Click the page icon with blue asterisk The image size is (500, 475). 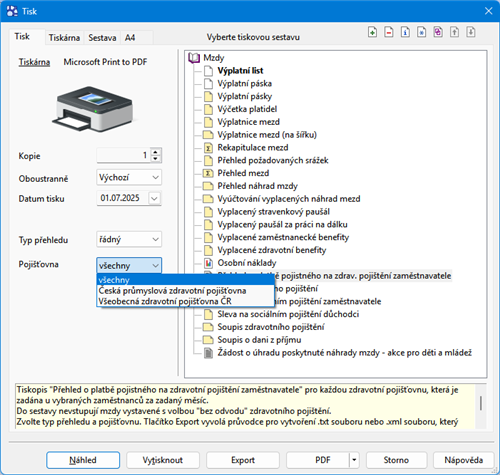(x=421, y=32)
